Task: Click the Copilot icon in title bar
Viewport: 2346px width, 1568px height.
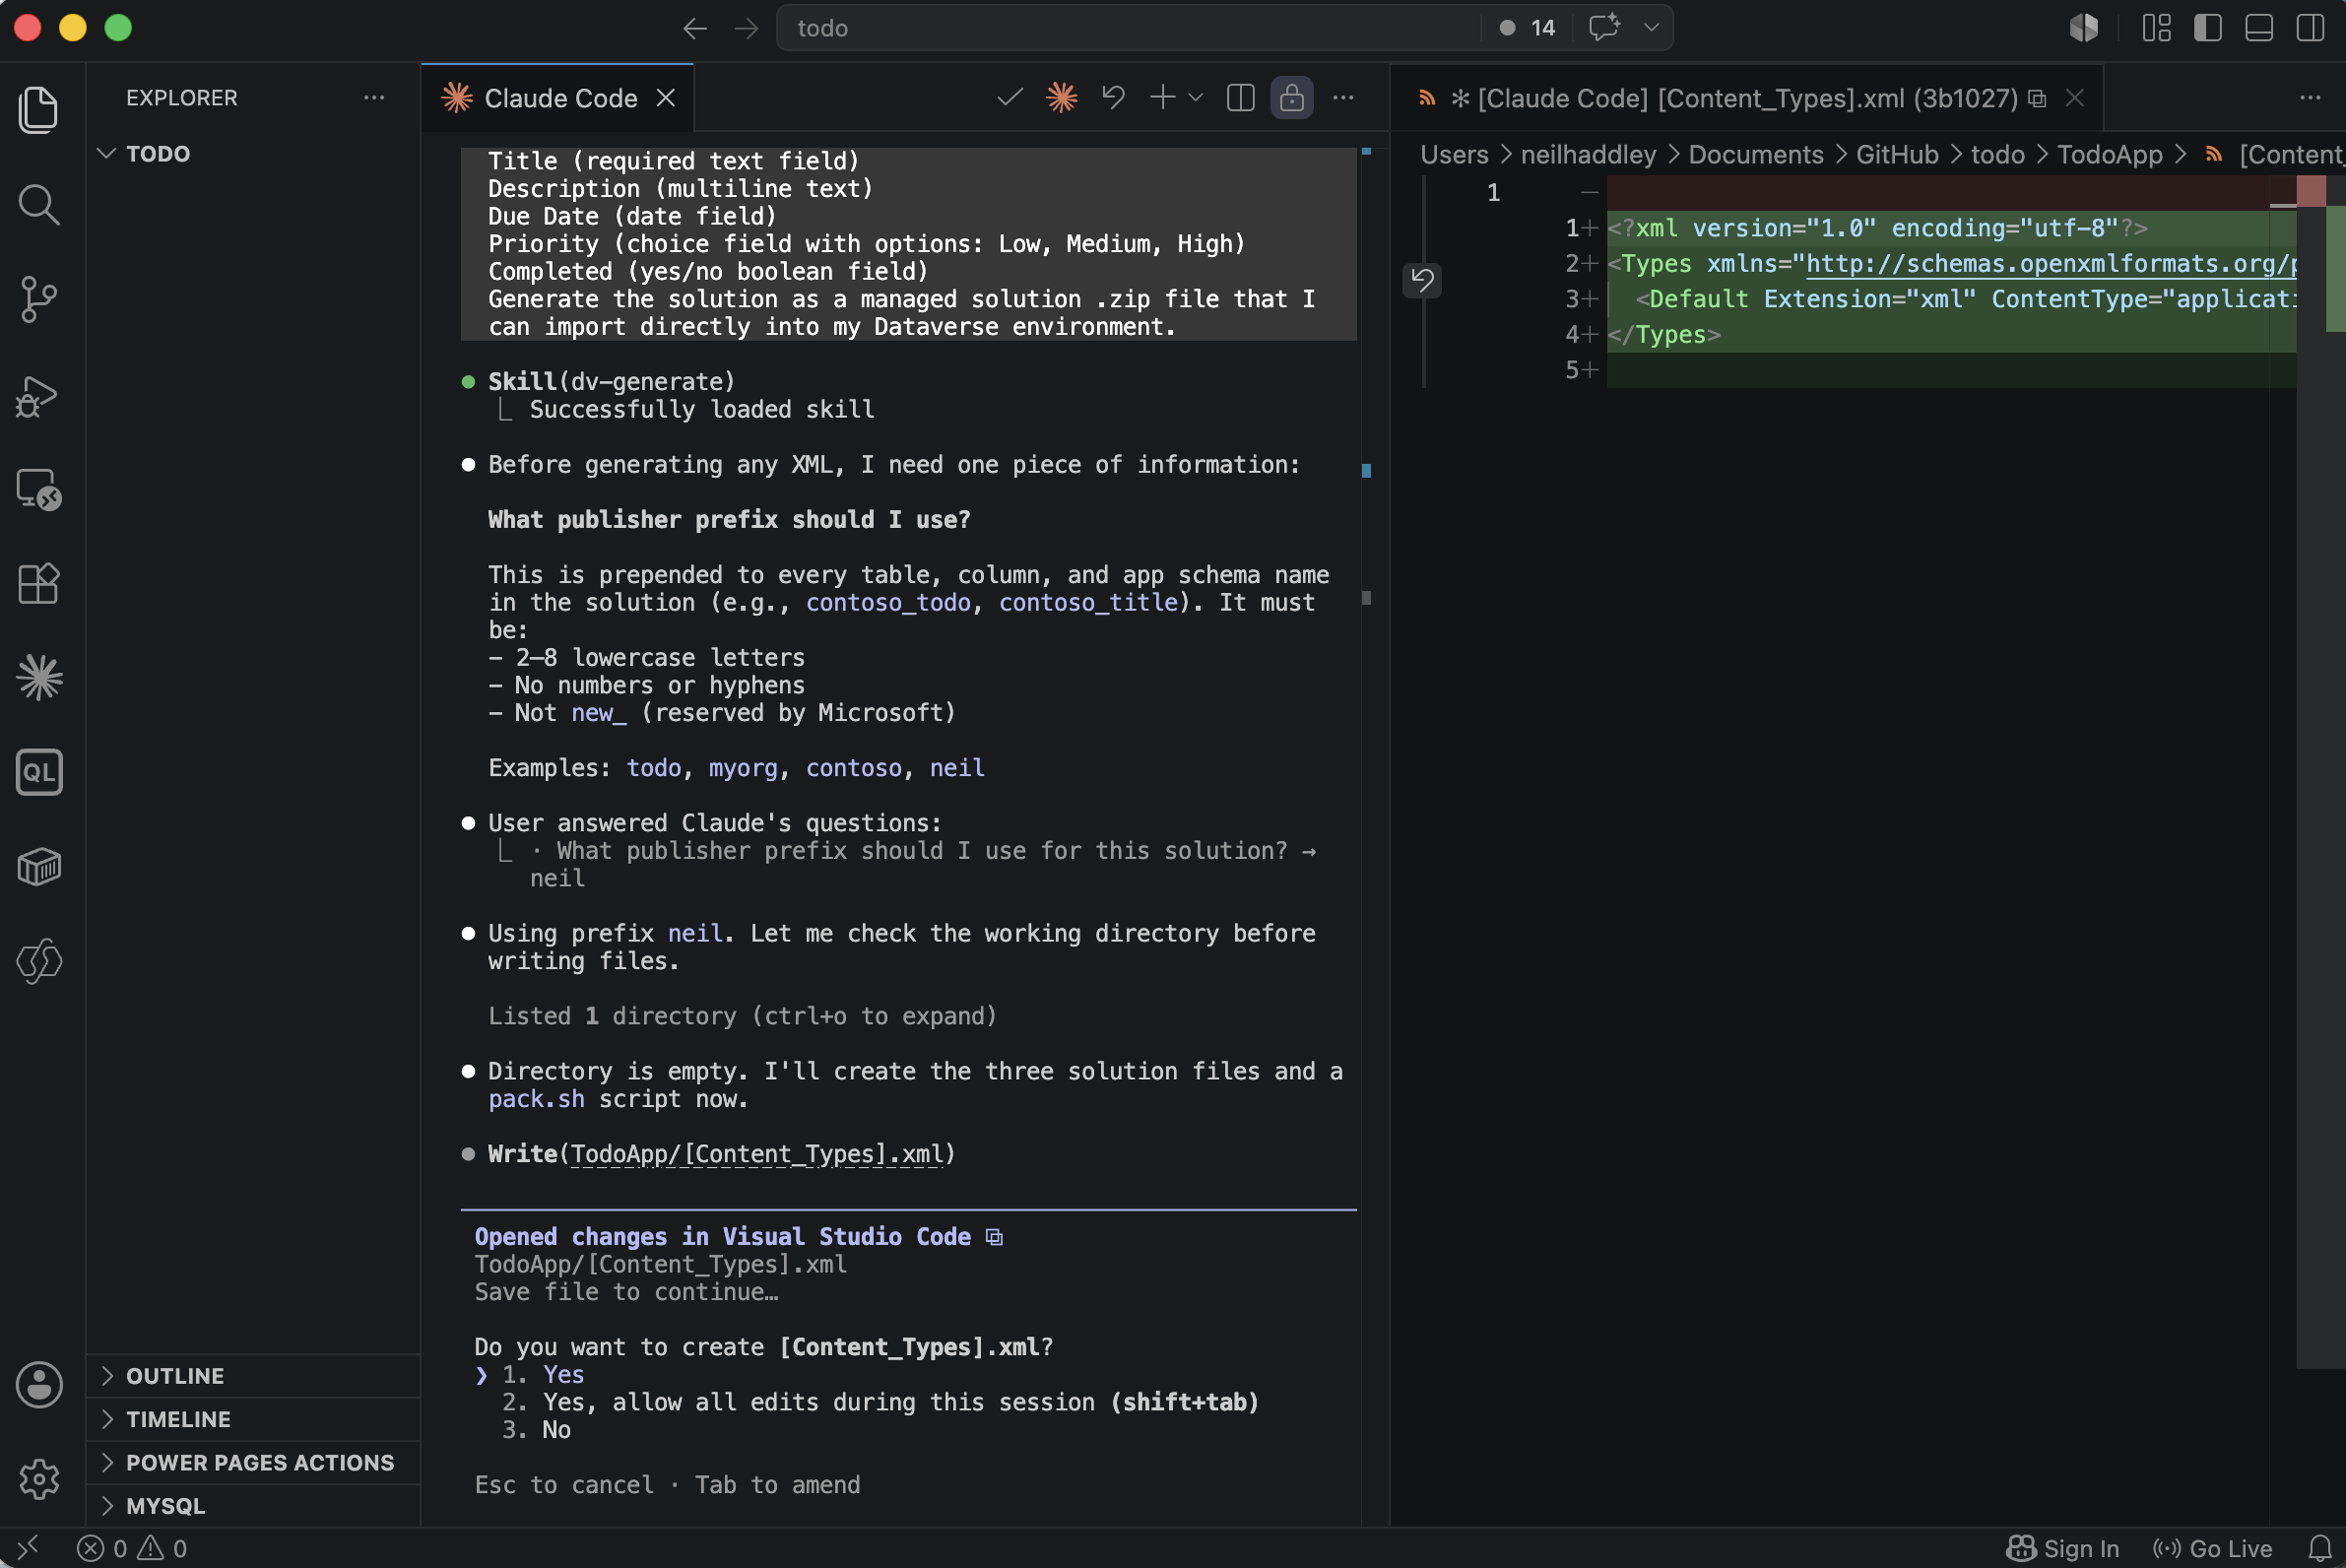Action: point(2083,27)
